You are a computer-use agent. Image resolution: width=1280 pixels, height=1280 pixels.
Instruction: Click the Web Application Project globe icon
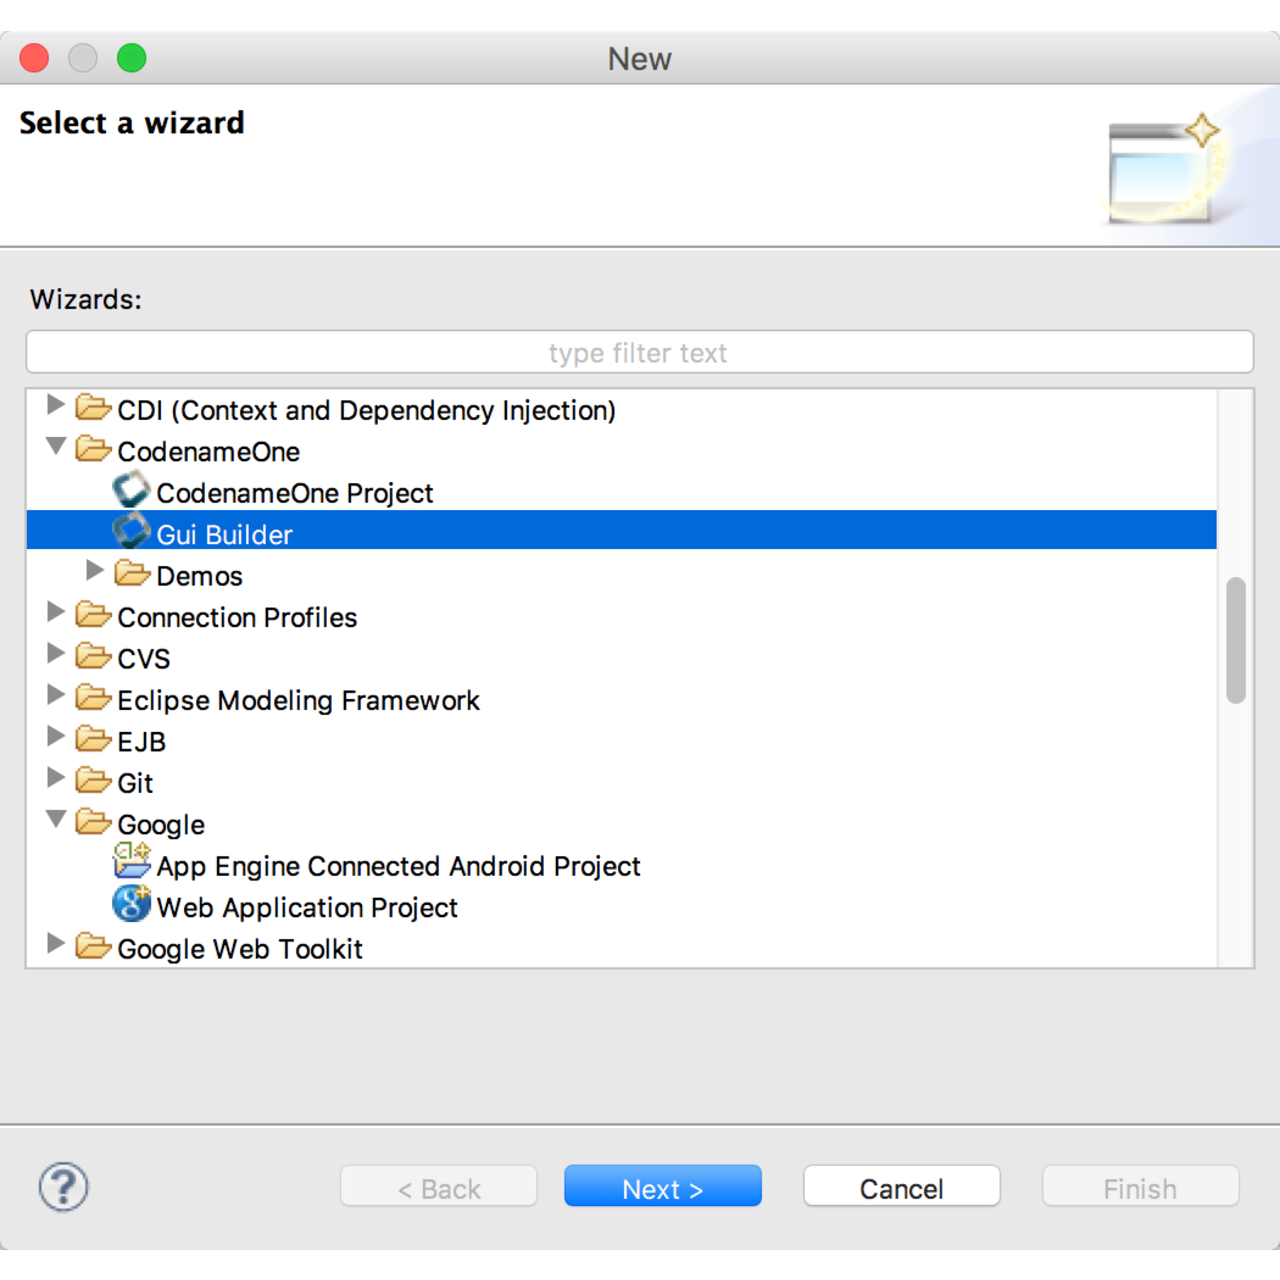tap(131, 904)
